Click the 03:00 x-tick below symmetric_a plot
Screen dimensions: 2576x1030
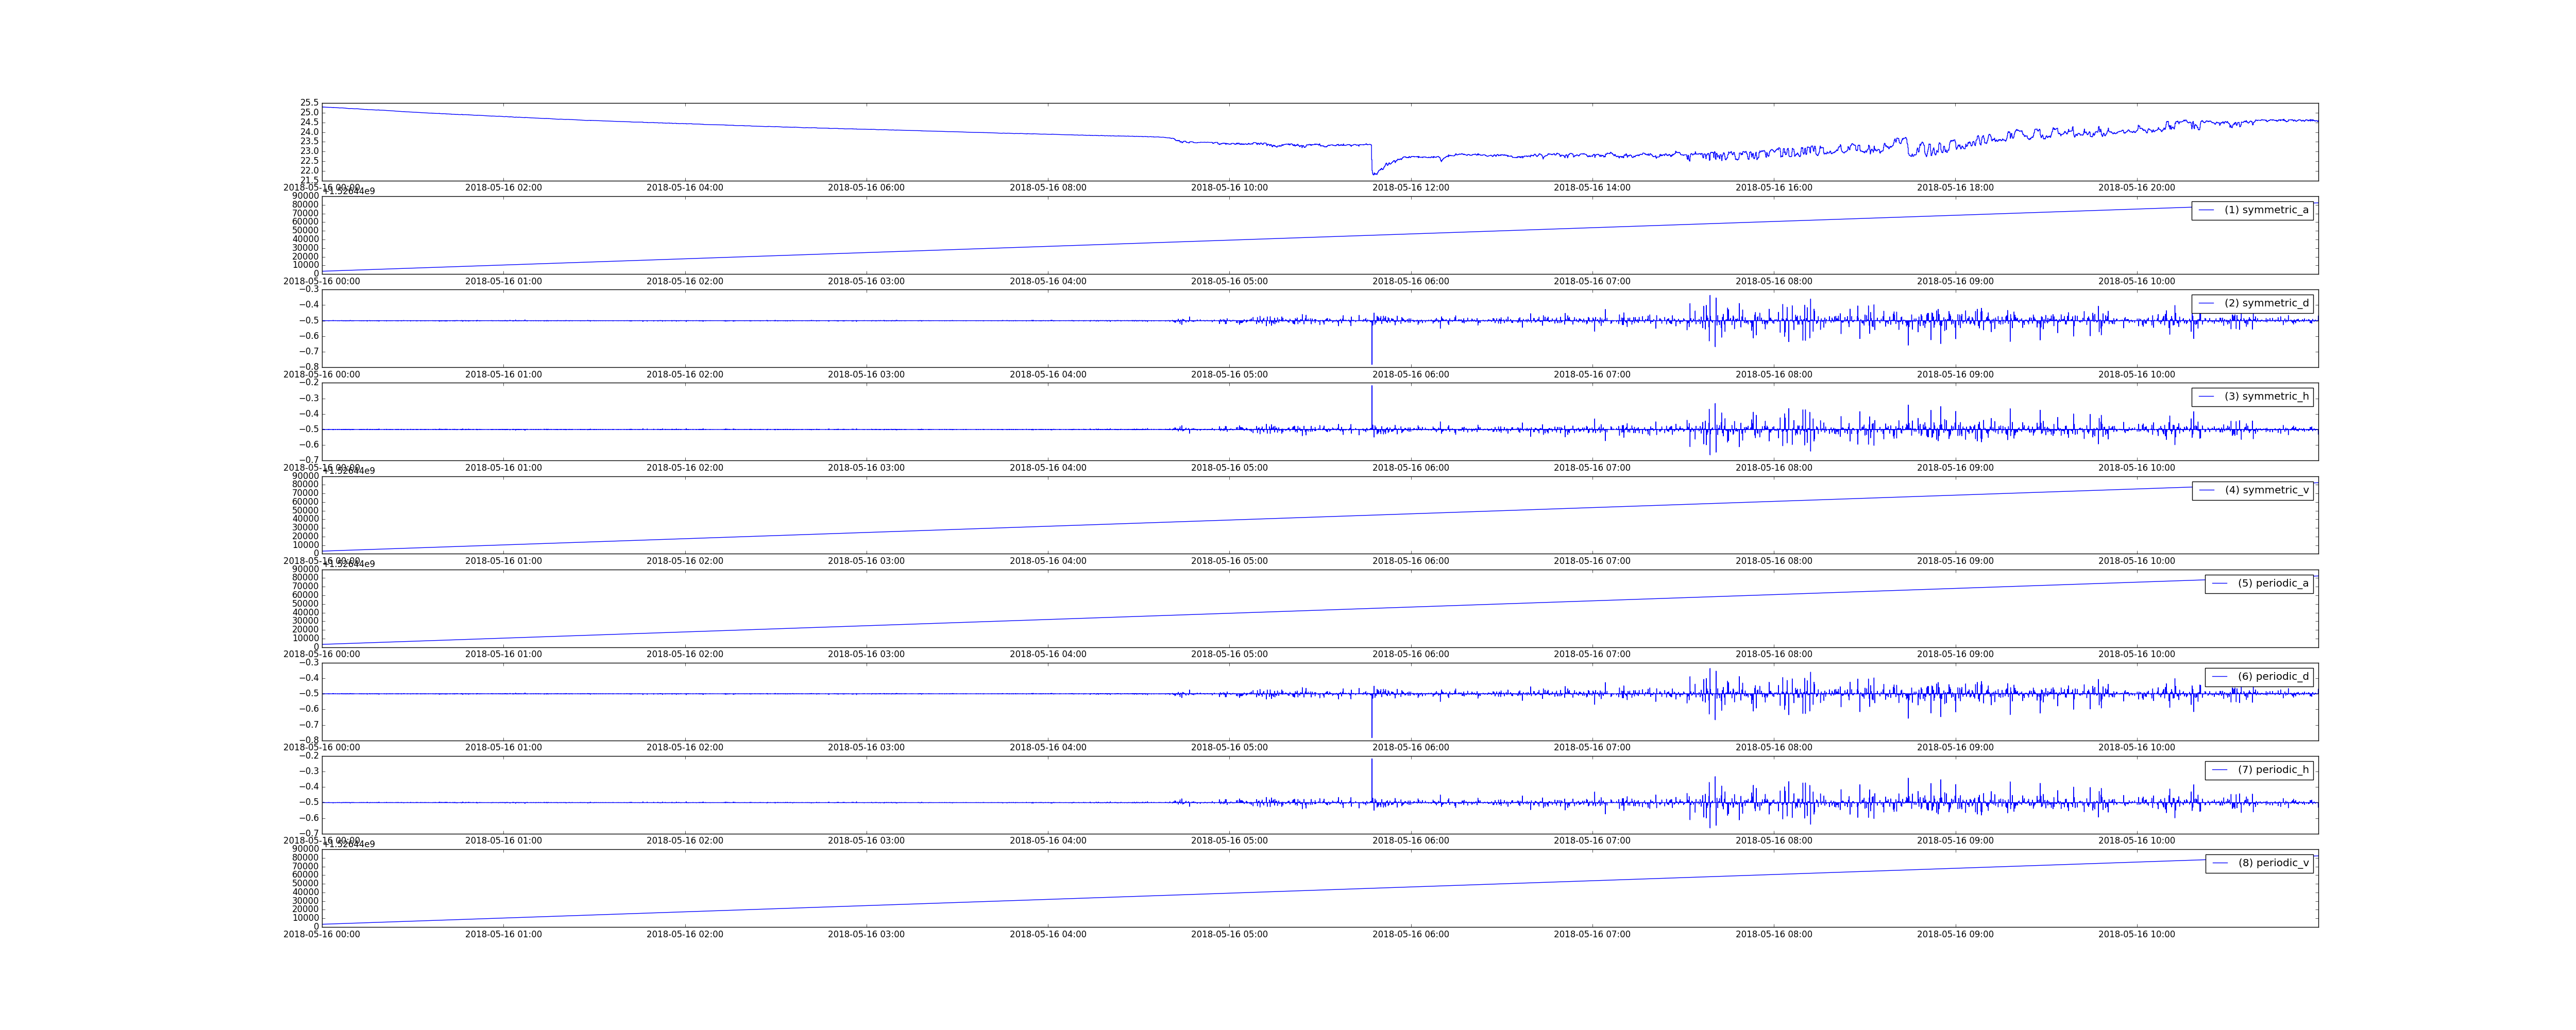point(866,282)
